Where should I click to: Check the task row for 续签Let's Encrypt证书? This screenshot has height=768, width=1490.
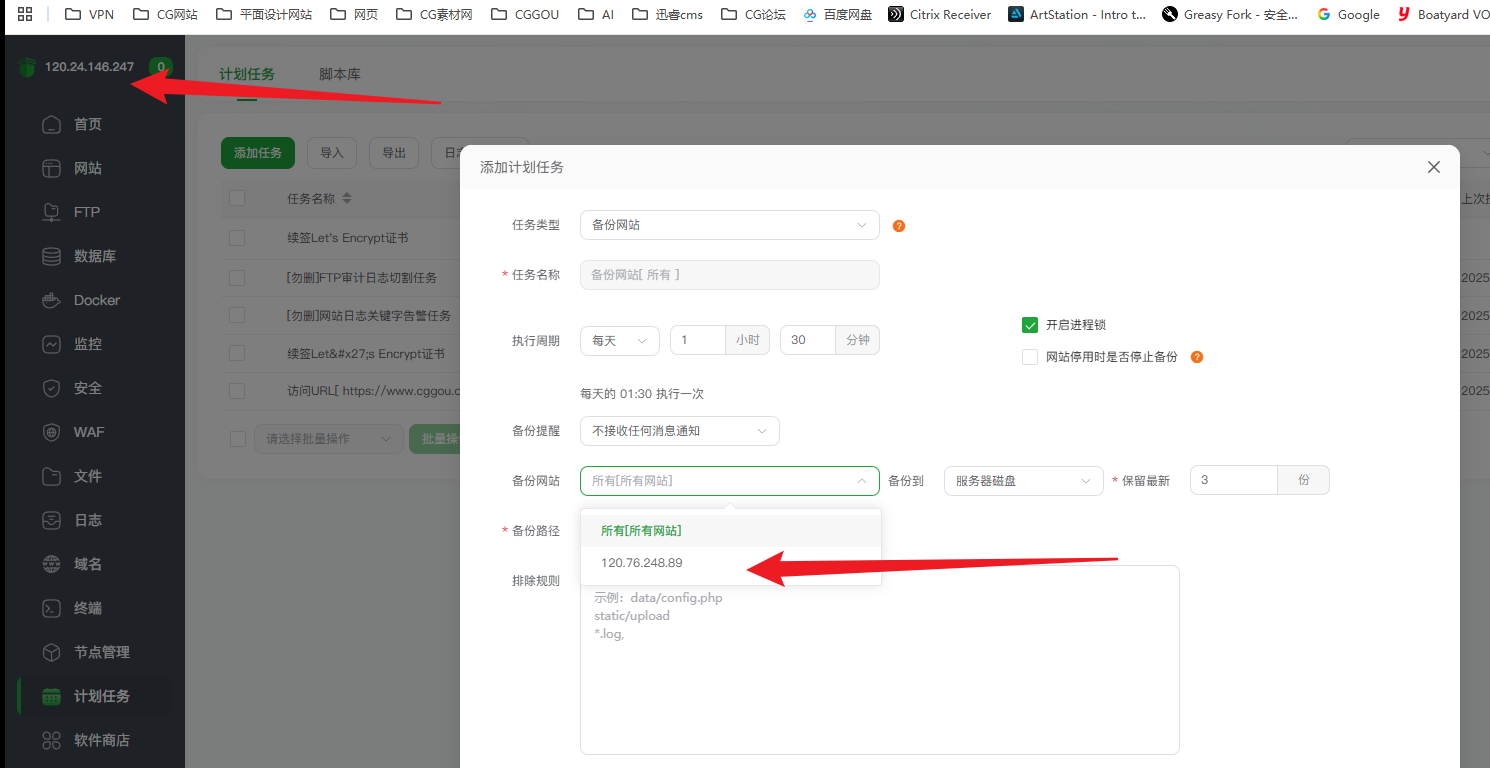(237, 238)
